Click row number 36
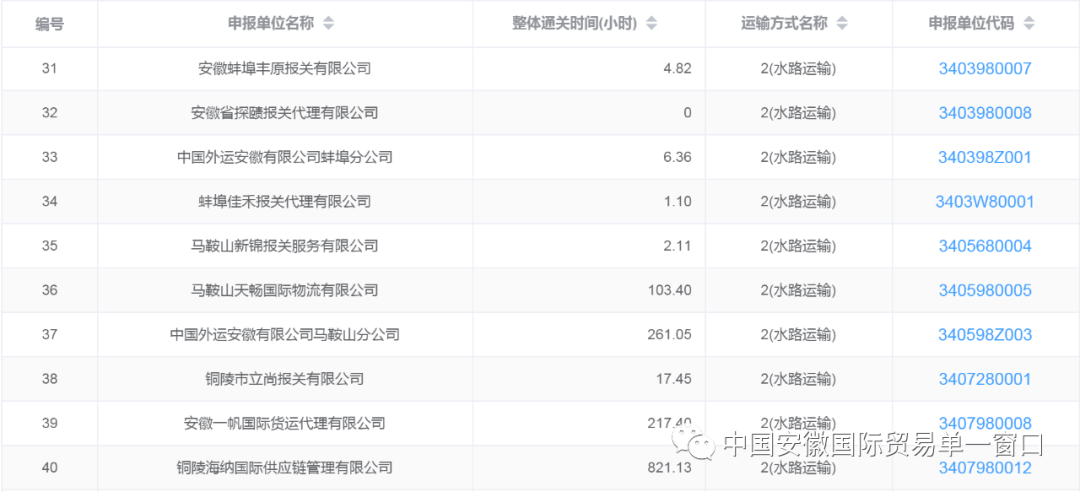The height and width of the screenshot is (492, 1080). [50, 291]
